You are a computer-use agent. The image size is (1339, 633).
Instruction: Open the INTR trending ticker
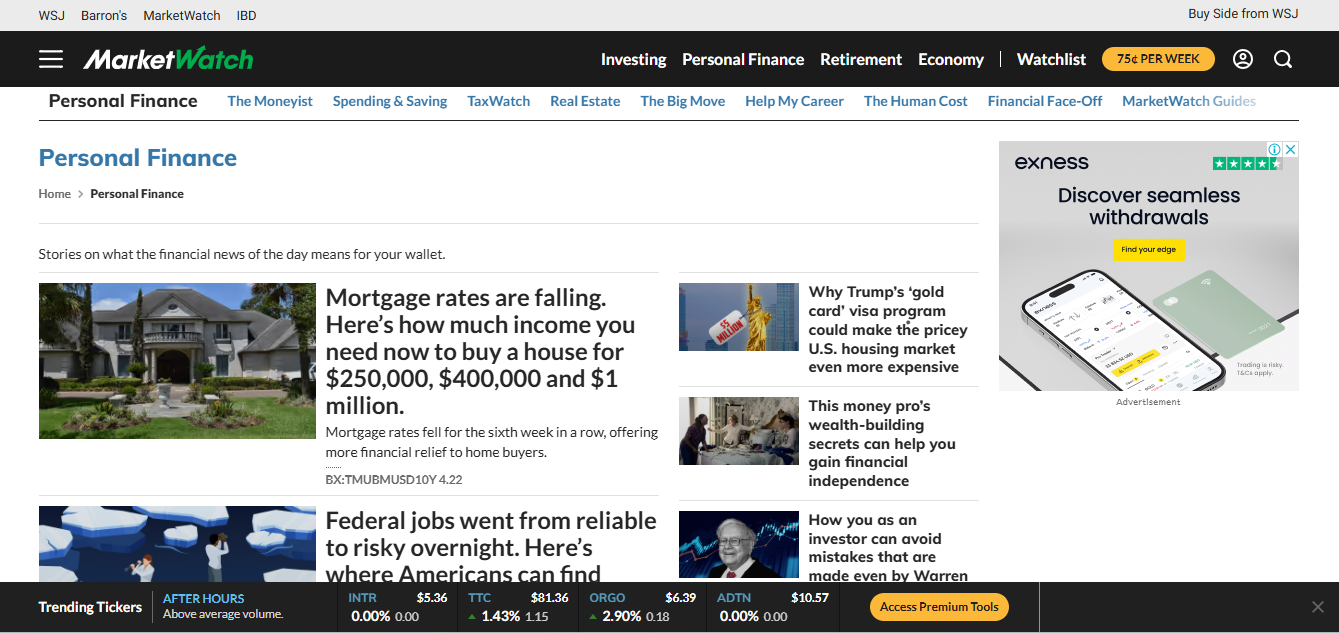click(398, 607)
